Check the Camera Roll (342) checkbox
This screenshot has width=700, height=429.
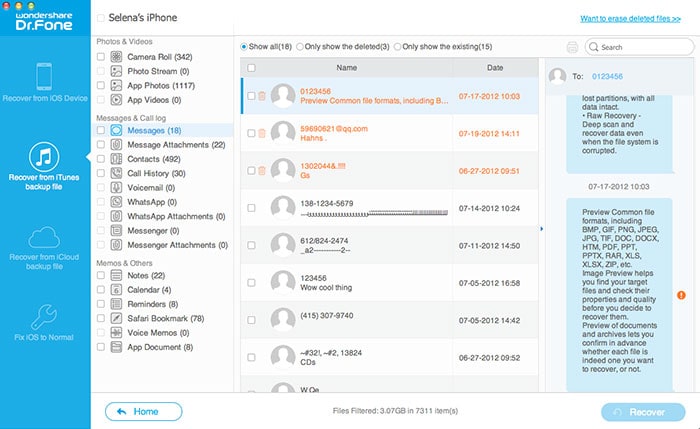pyautogui.click(x=101, y=57)
